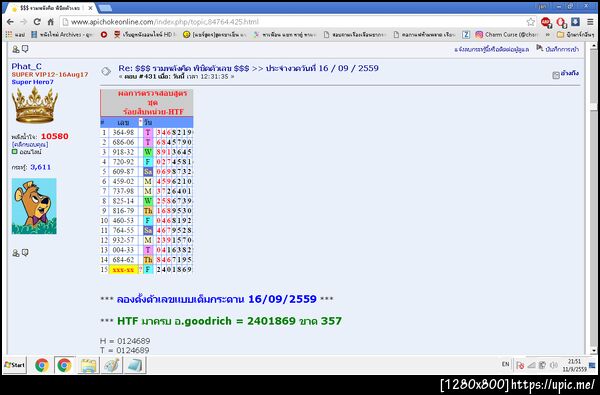
Task: Open the volume speaker tray icon
Action: [x=553, y=366]
